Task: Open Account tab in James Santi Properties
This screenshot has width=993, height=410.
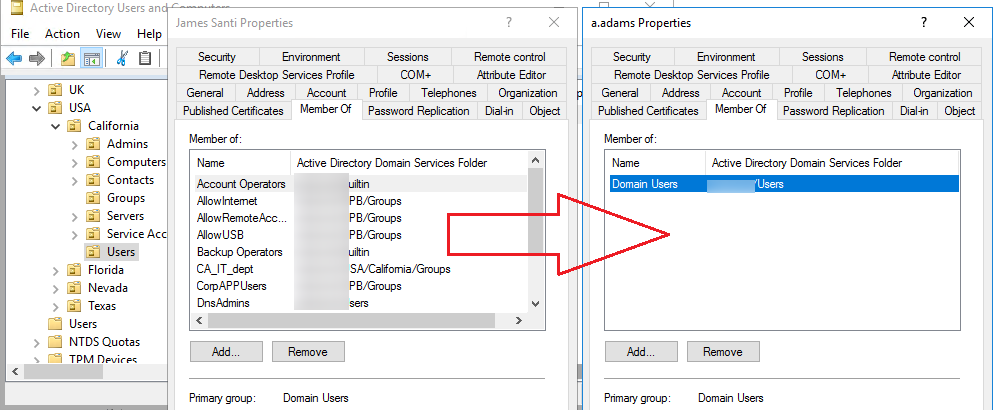Action: tap(327, 93)
